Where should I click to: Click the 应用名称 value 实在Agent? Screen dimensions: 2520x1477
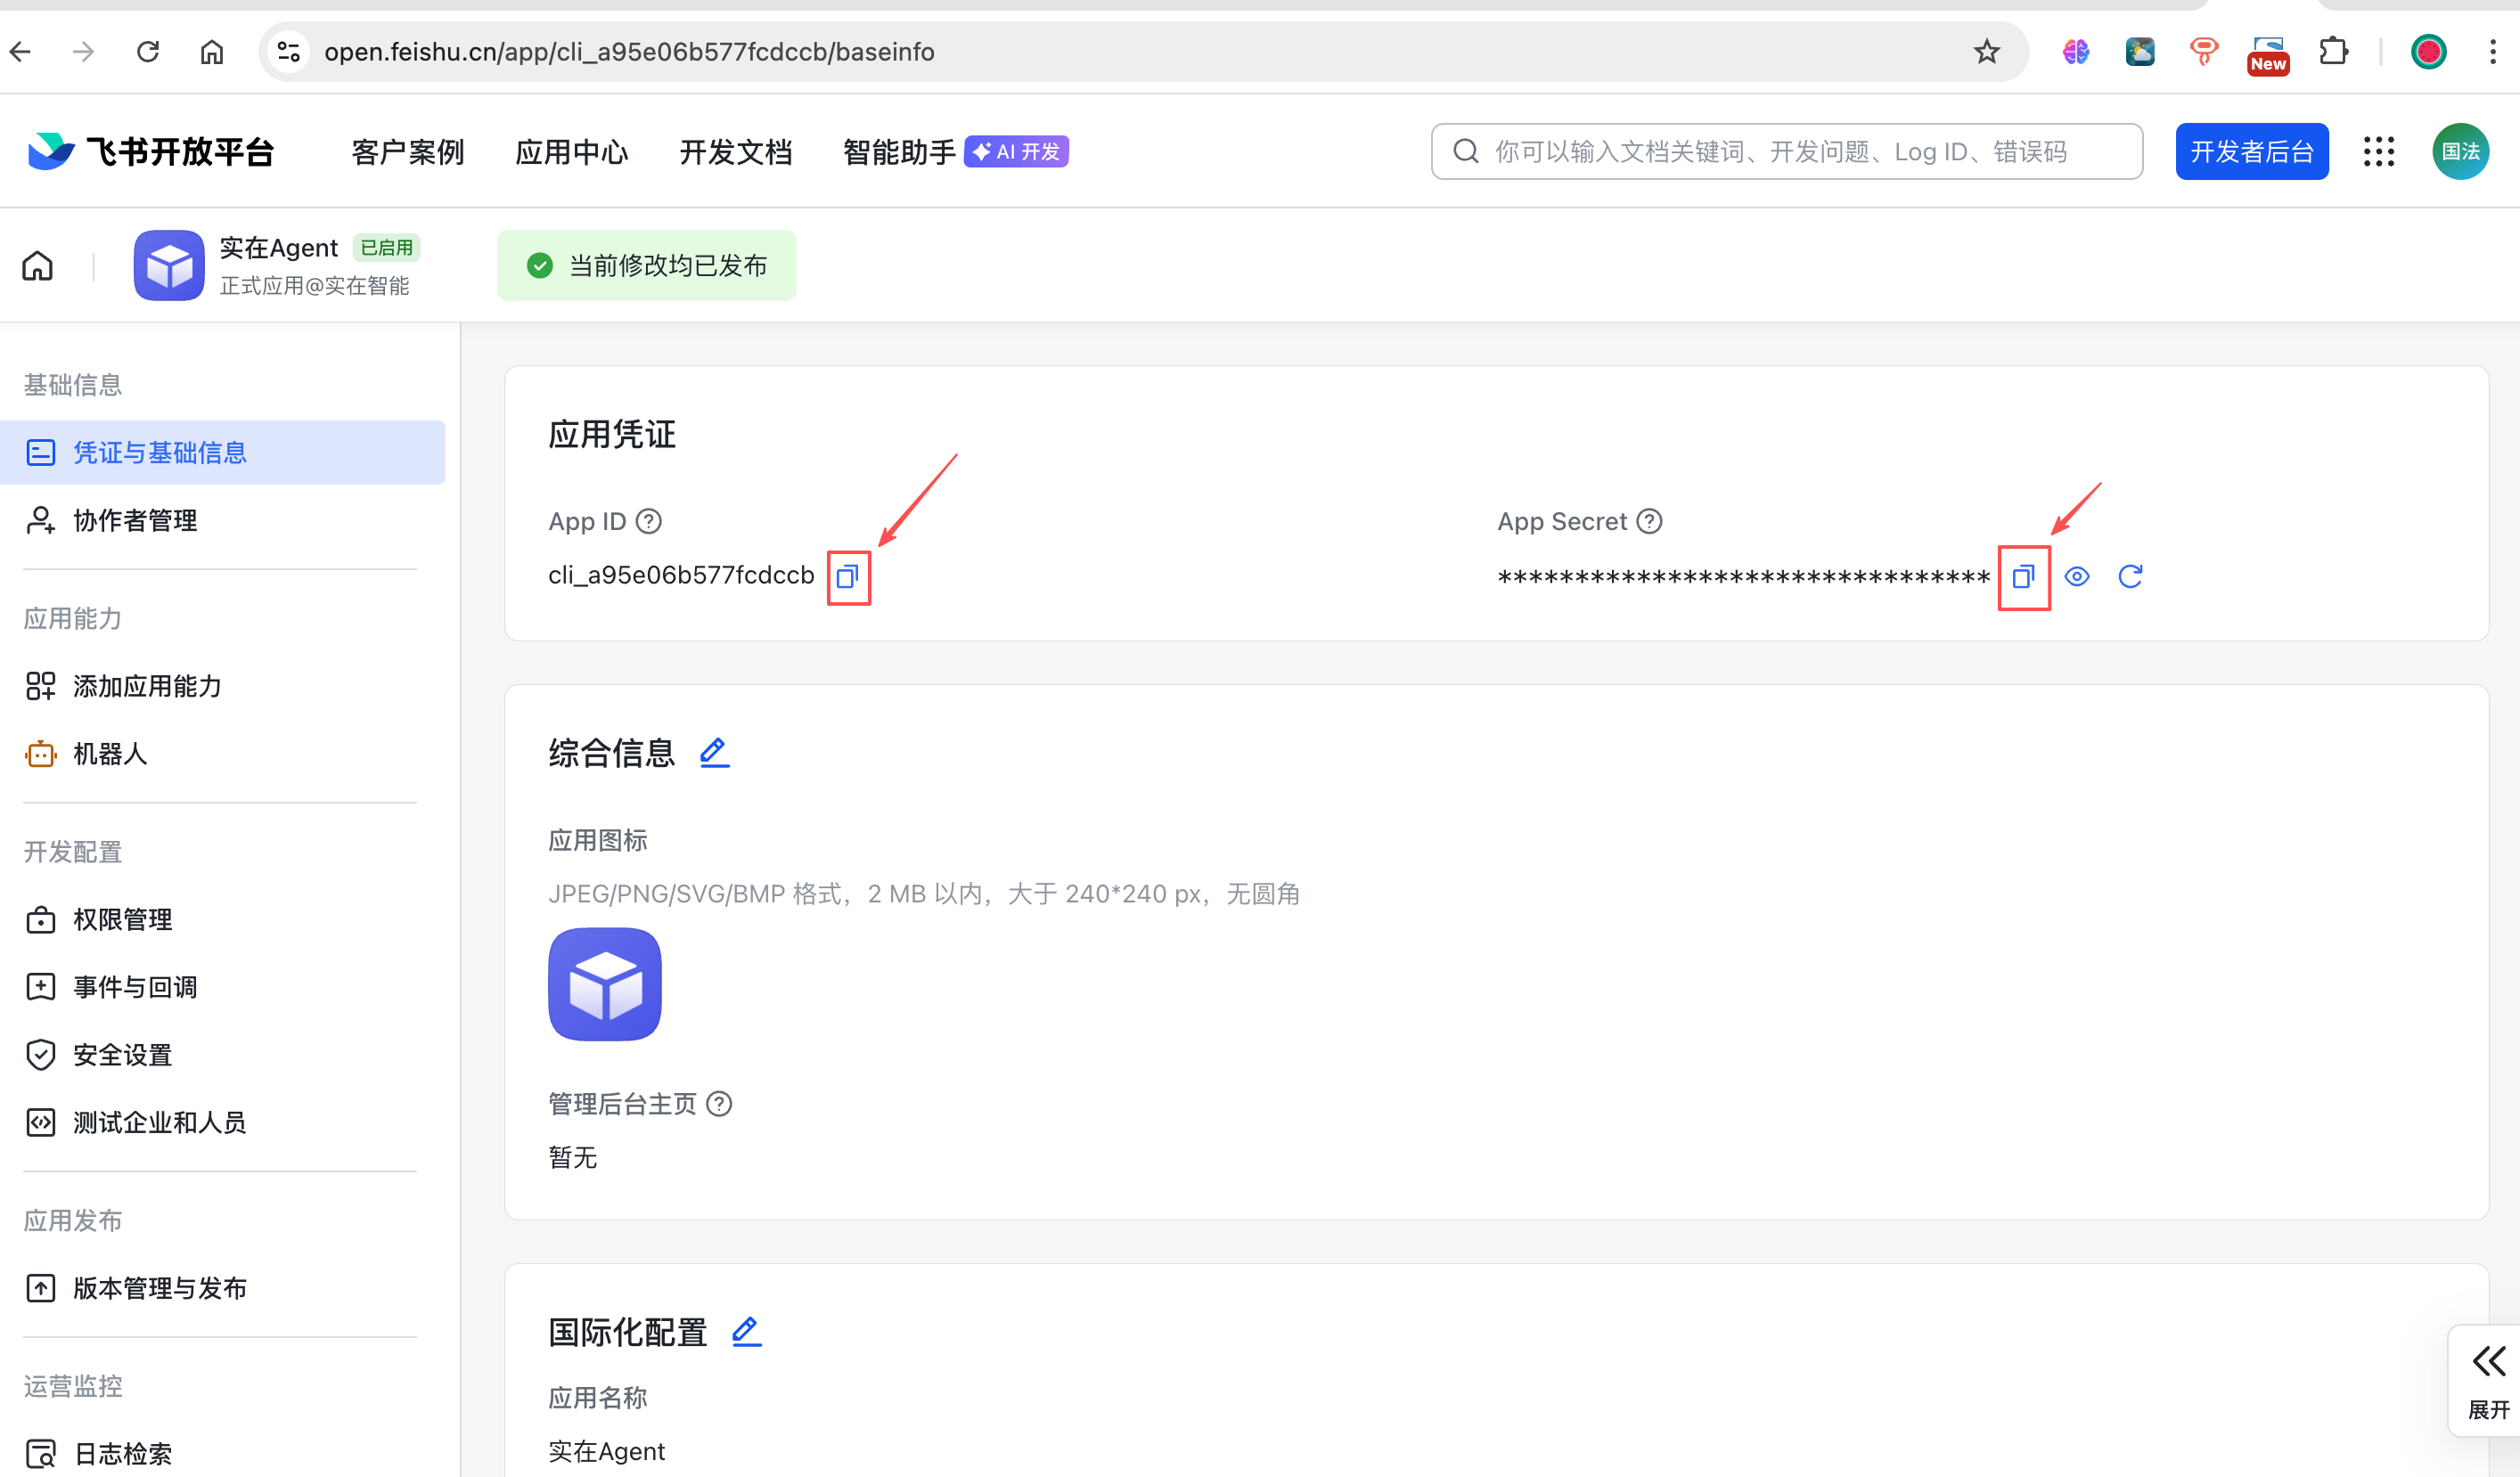click(606, 1451)
